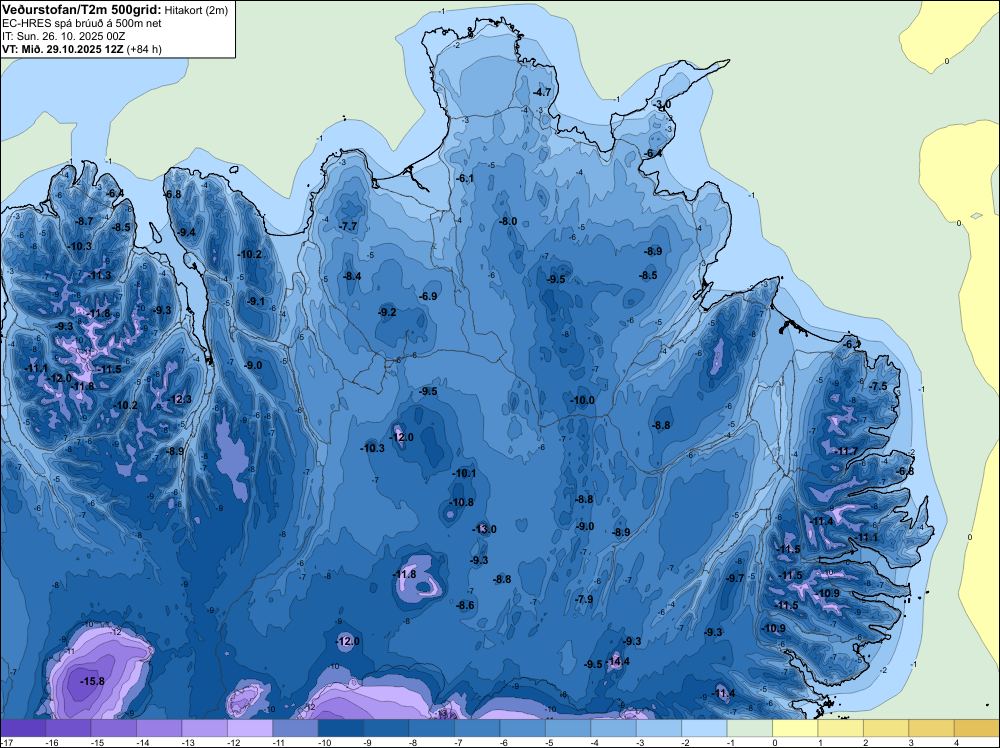The width and height of the screenshot is (1000, 748).
Task: Click the yellow legend swatch between 0 and 1
Action: pyautogui.click(x=795, y=728)
